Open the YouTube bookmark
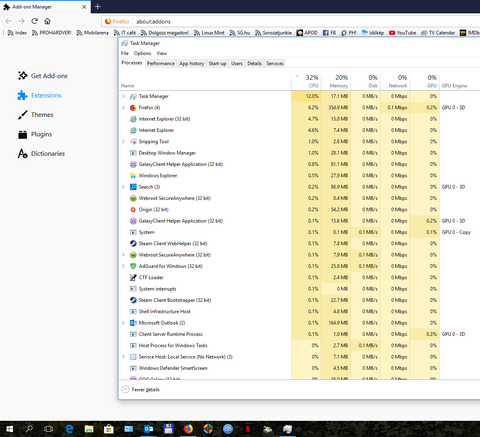 tap(402, 33)
